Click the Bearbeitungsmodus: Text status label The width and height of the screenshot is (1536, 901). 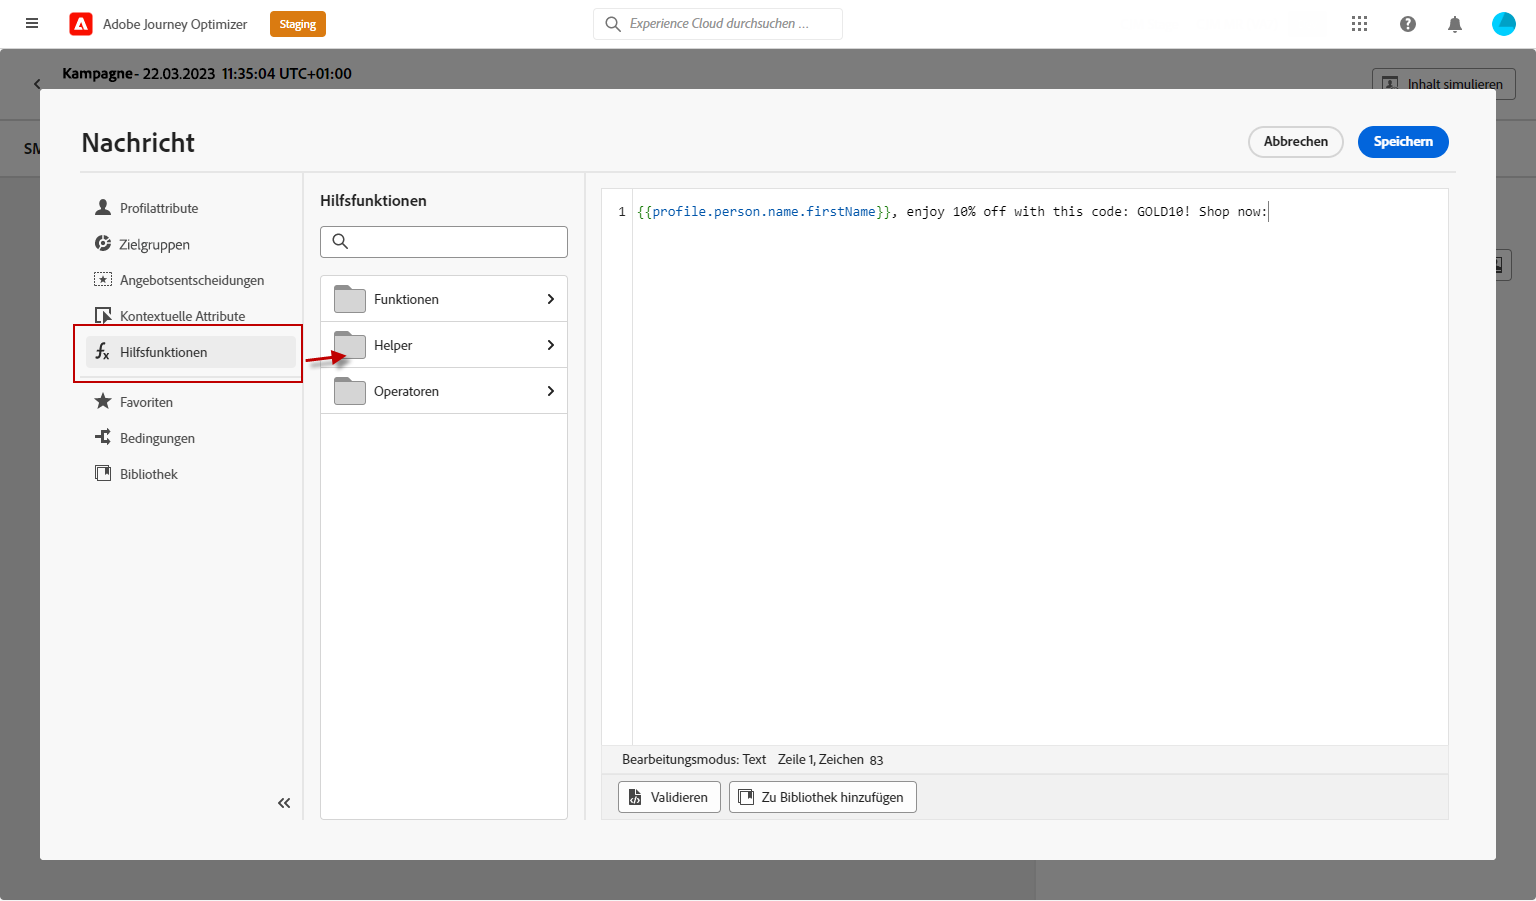point(694,760)
